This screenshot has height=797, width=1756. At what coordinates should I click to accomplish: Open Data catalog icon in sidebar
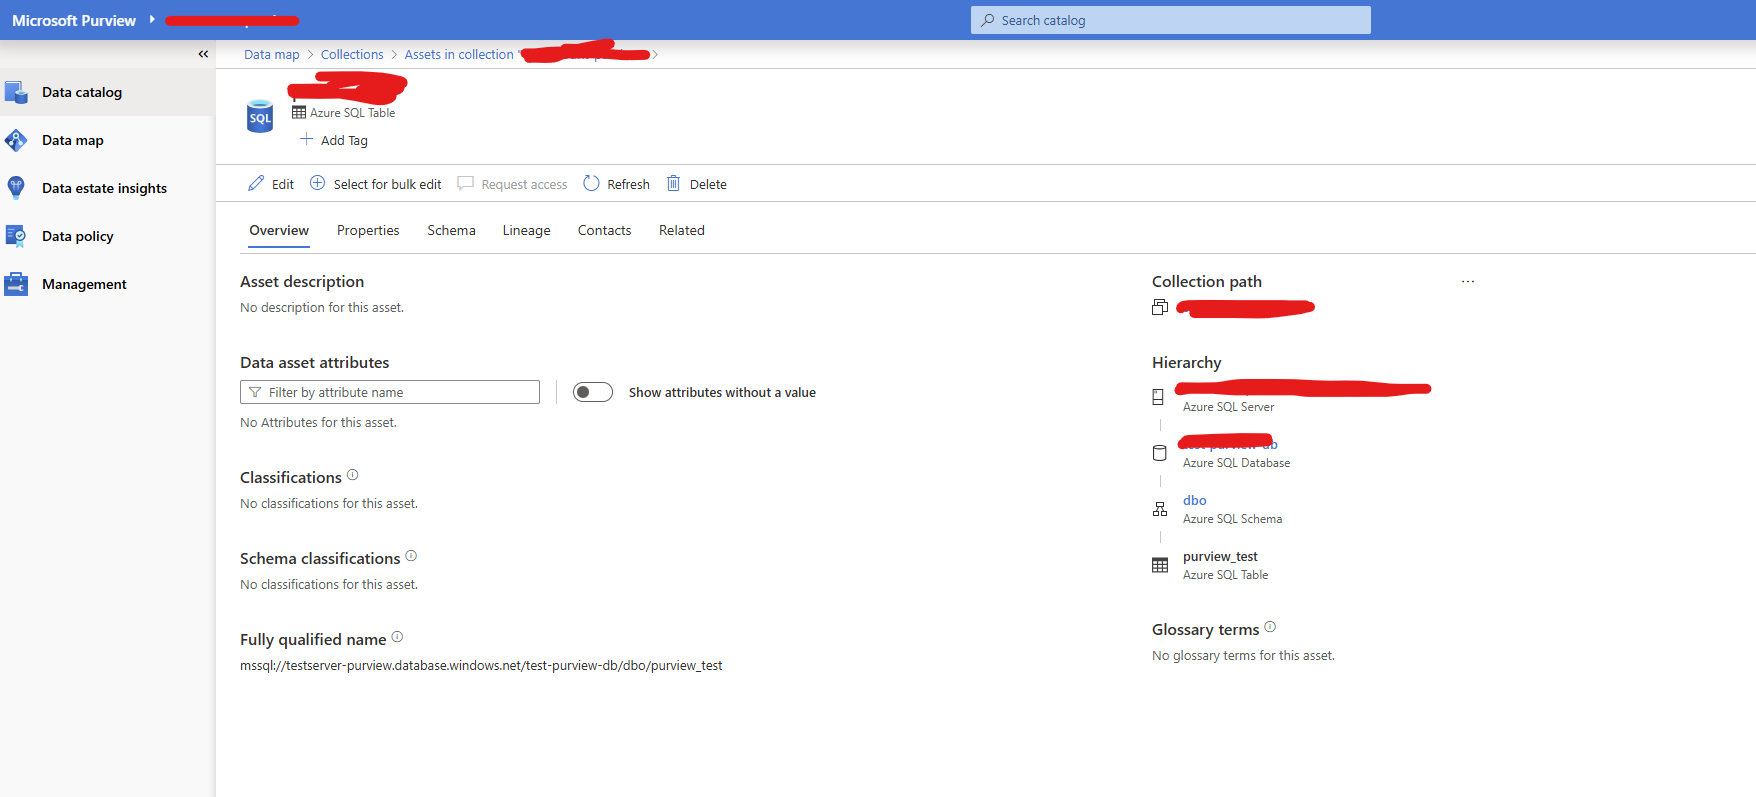[16, 92]
